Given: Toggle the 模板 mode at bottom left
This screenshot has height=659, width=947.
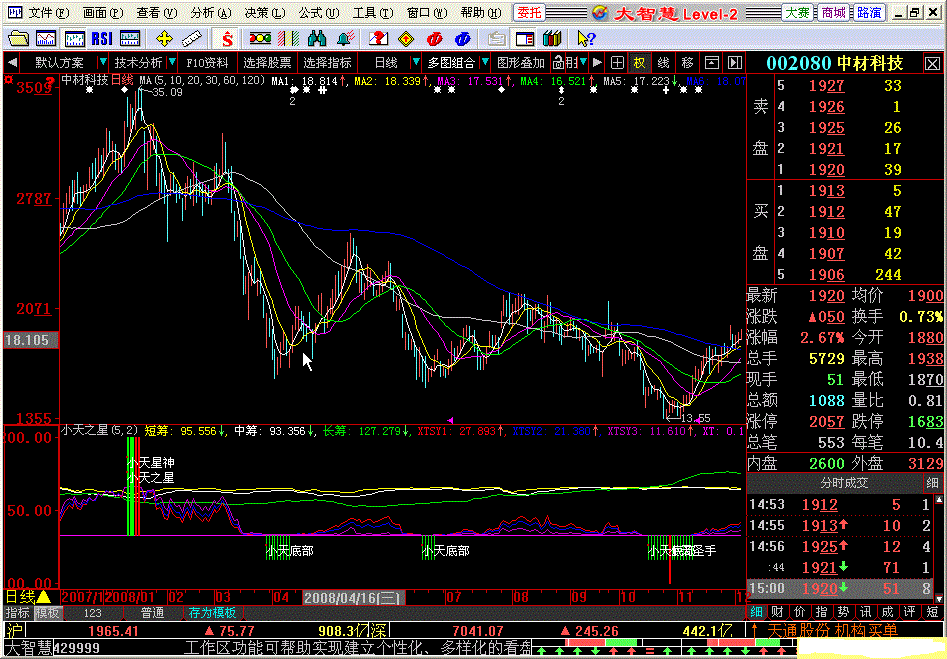Looking at the screenshot, I should (x=47, y=612).
